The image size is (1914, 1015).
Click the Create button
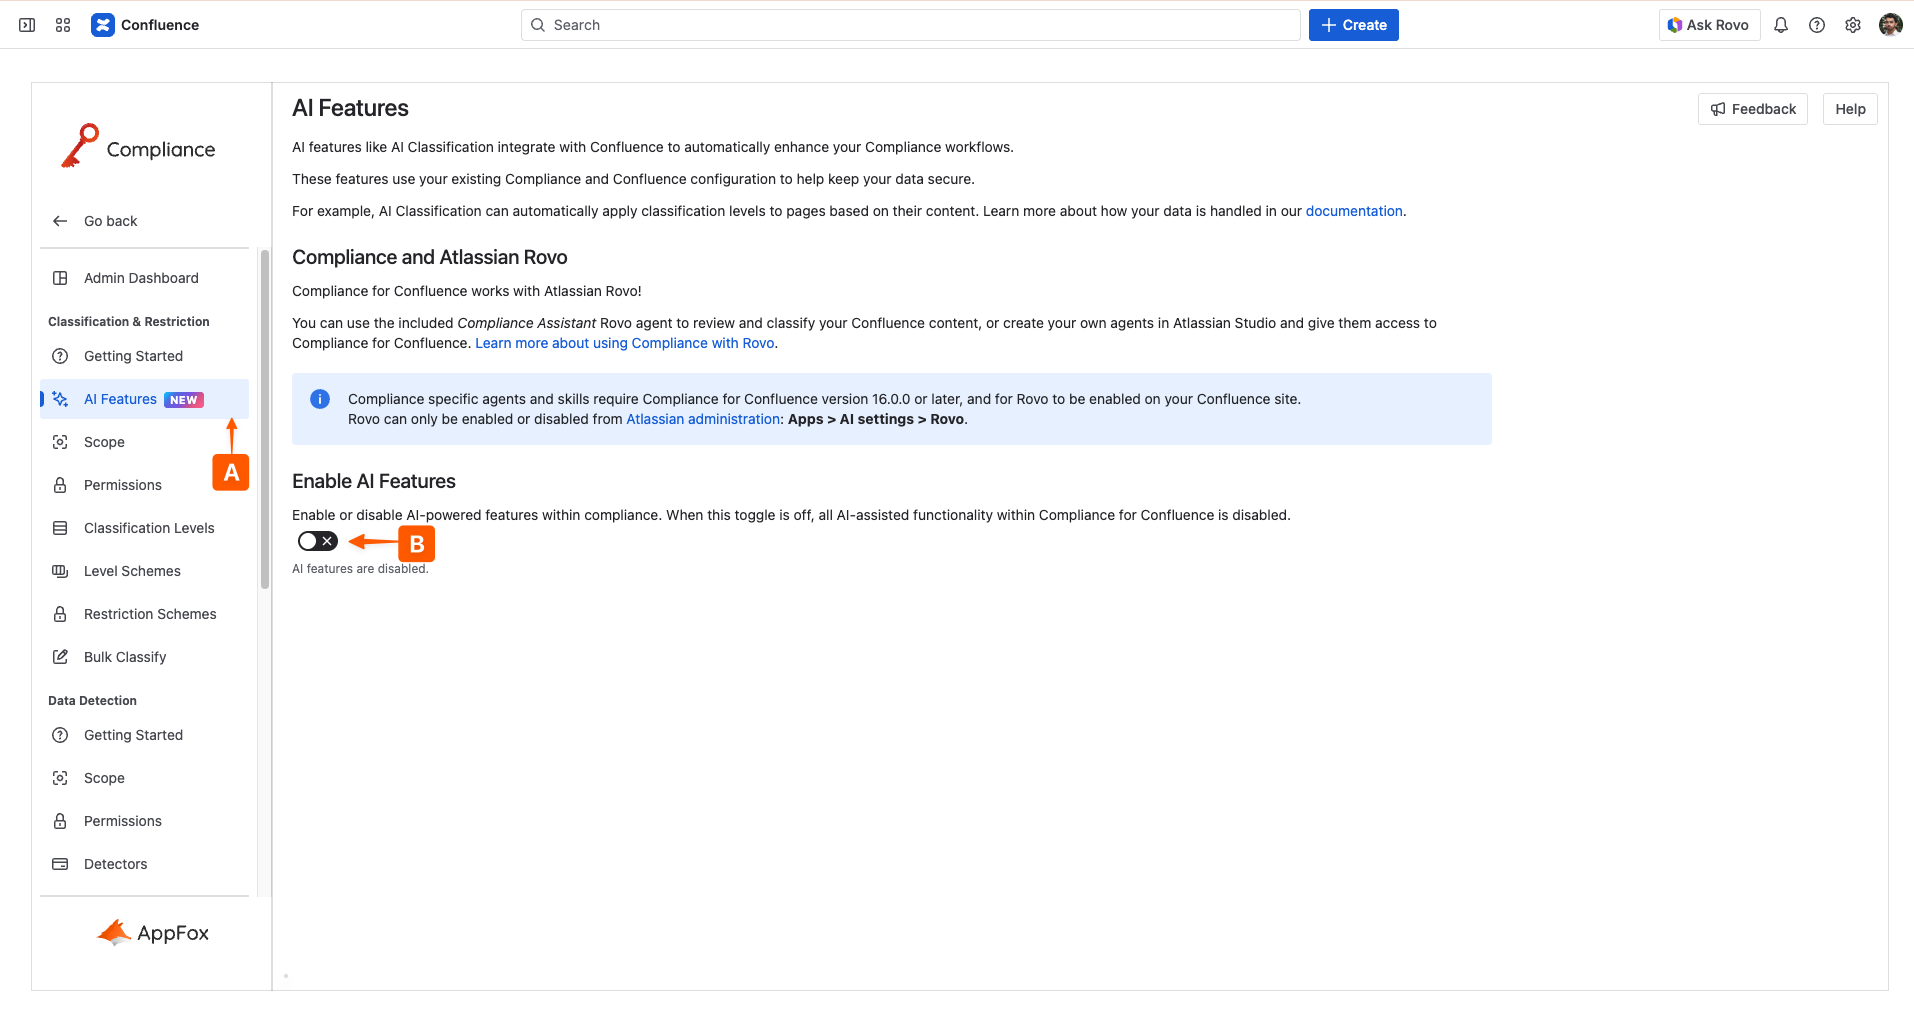click(x=1353, y=25)
